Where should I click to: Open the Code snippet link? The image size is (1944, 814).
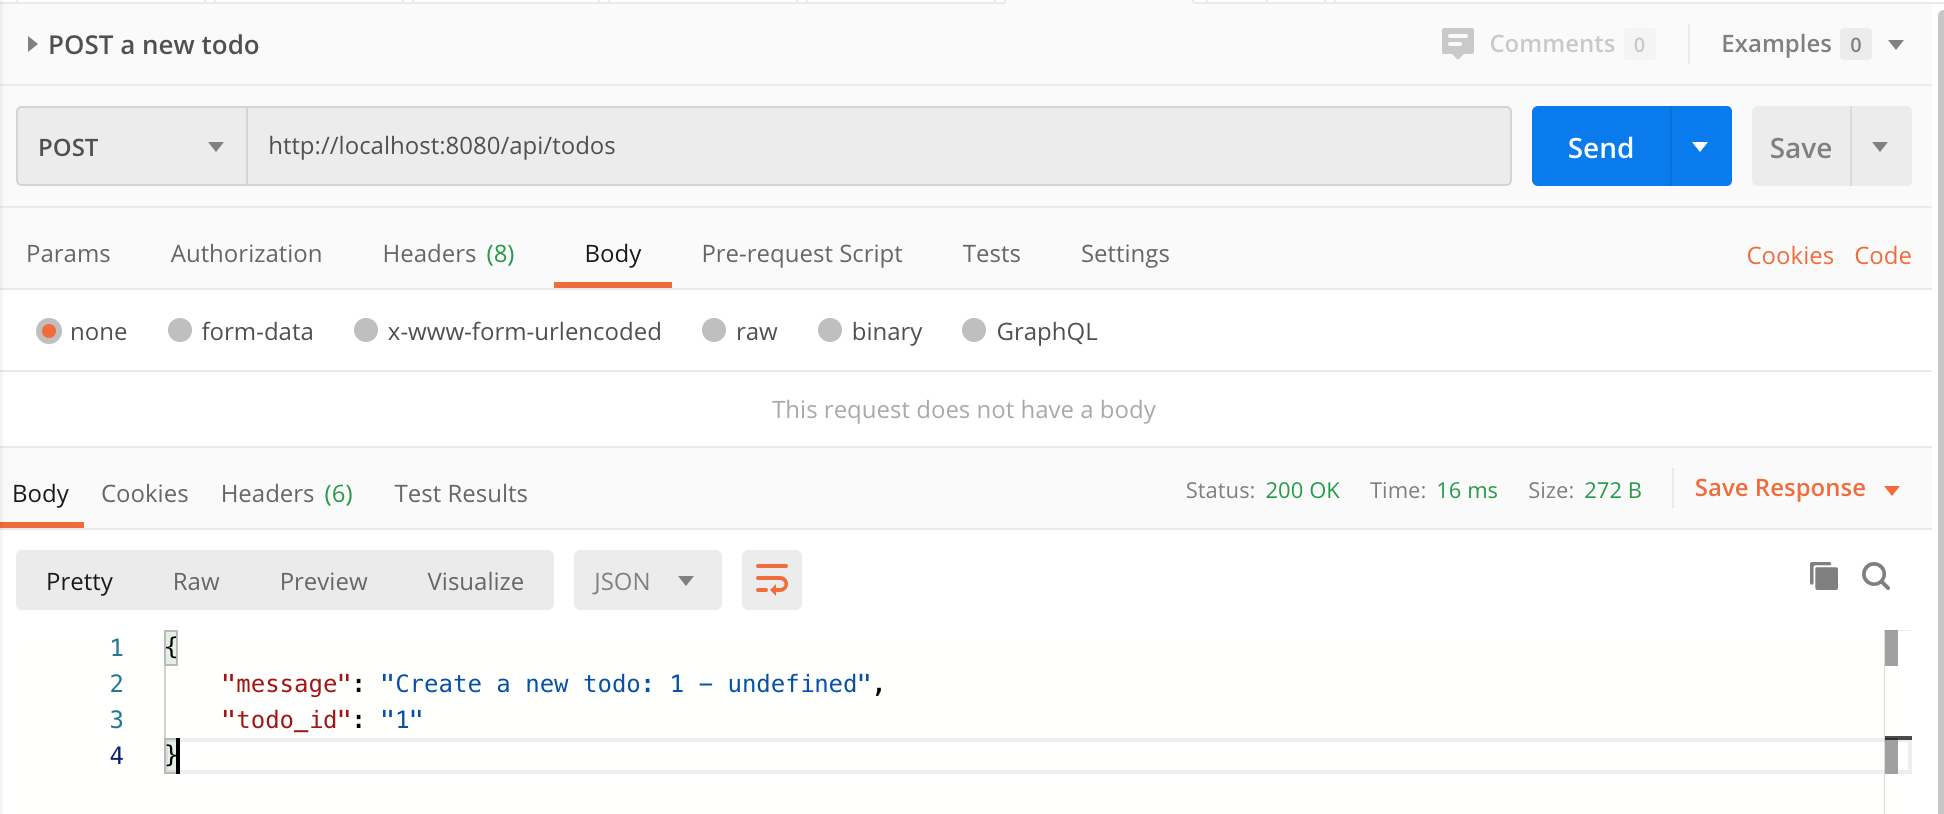point(1883,256)
